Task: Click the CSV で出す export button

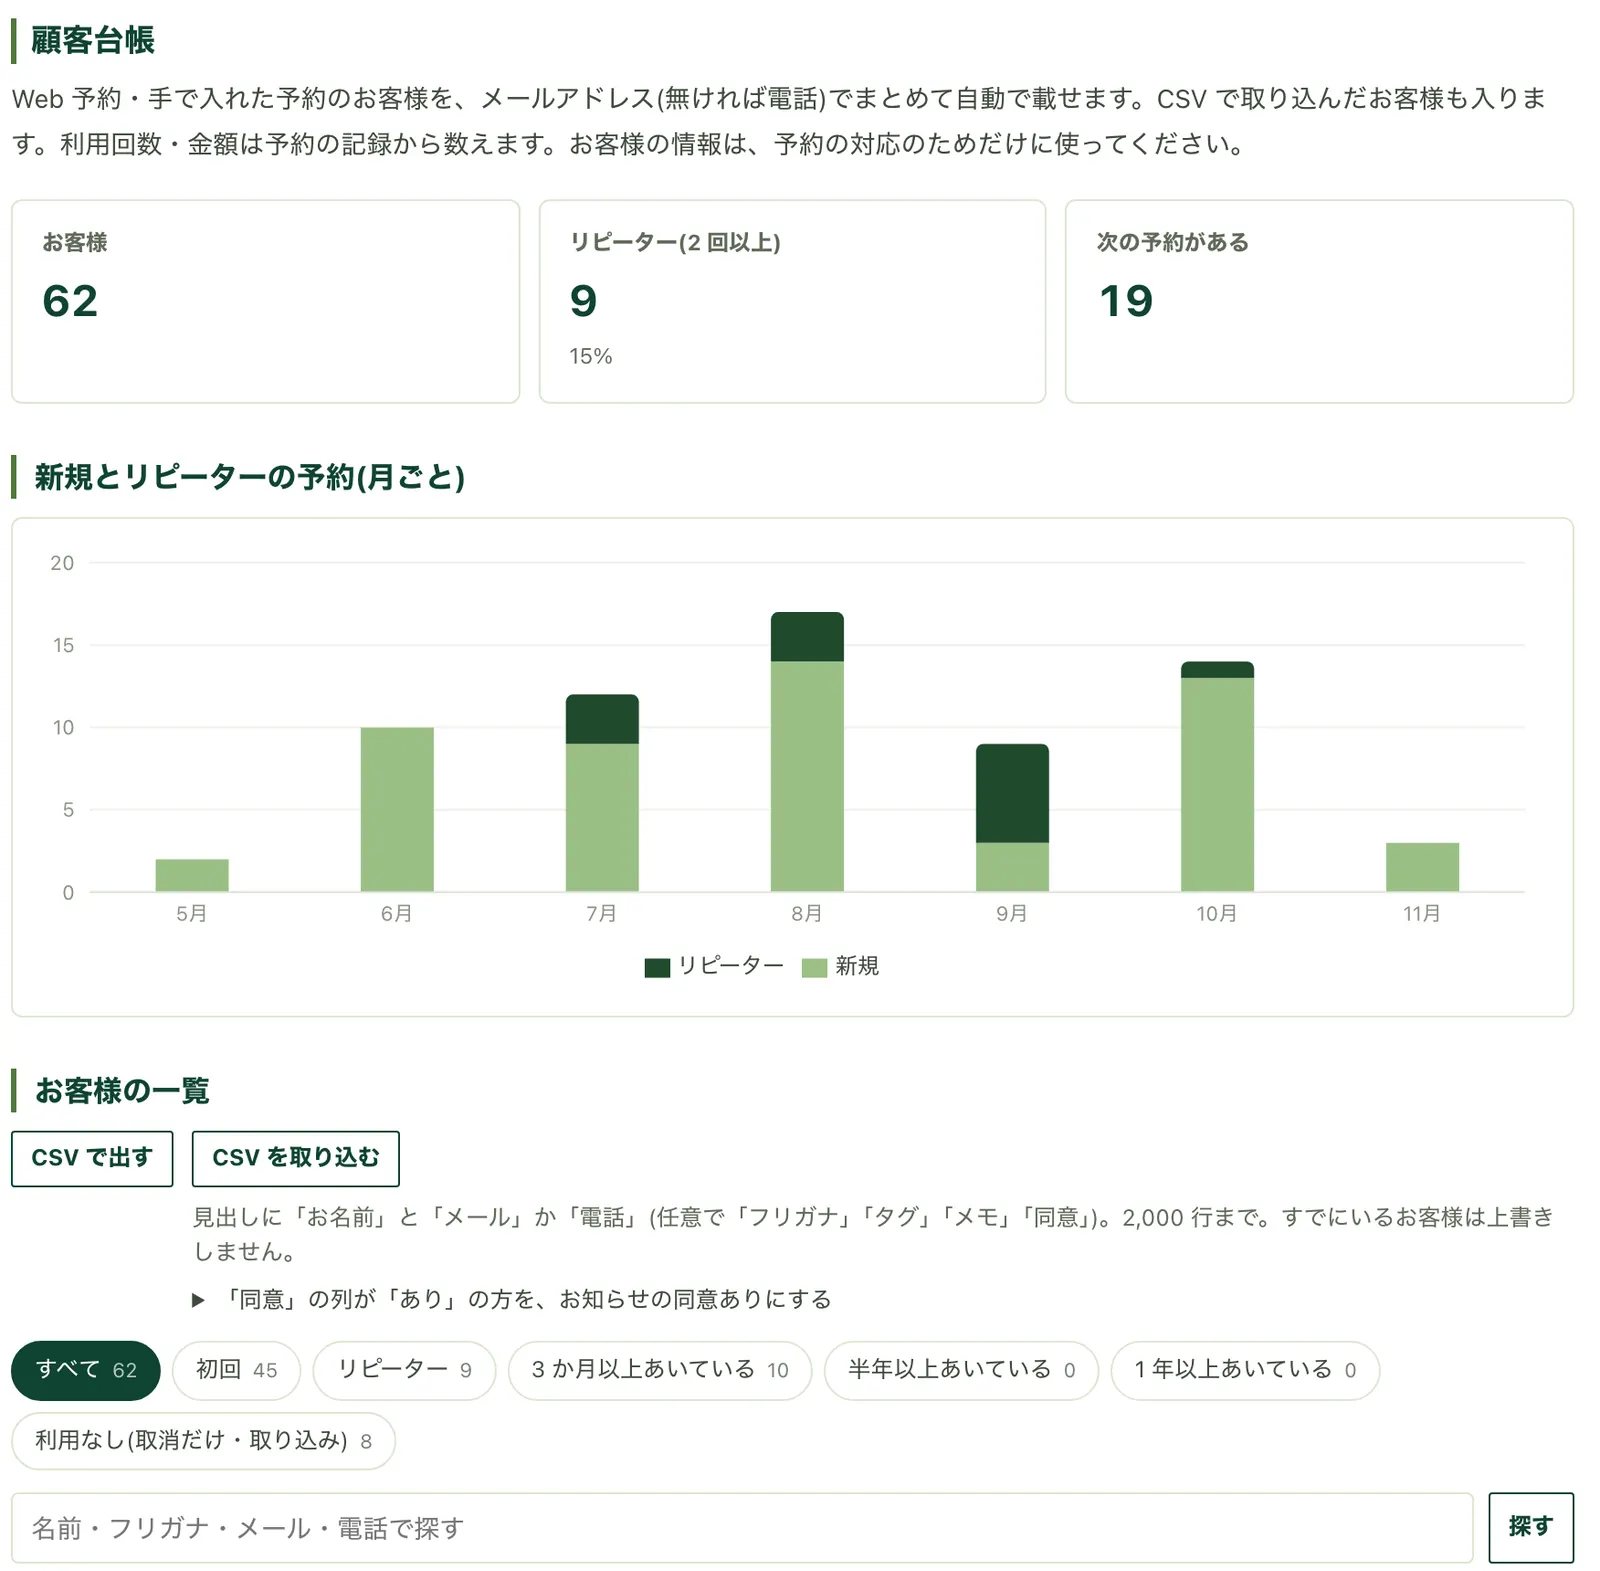Action: (92, 1158)
